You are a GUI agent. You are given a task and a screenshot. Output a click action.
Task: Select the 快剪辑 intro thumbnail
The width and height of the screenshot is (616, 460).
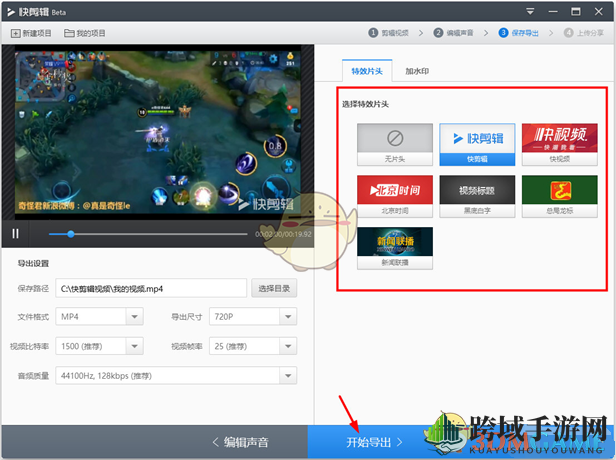pyautogui.click(x=477, y=145)
